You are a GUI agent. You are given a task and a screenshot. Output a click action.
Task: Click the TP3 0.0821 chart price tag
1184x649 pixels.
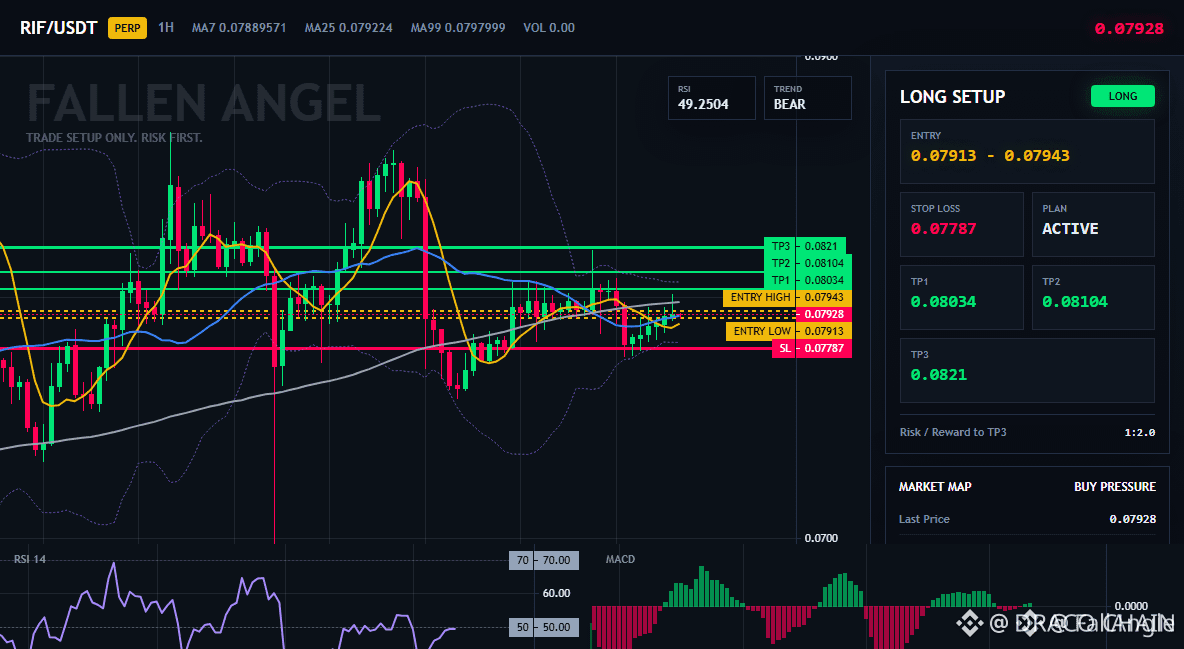[x=805, y=246]
